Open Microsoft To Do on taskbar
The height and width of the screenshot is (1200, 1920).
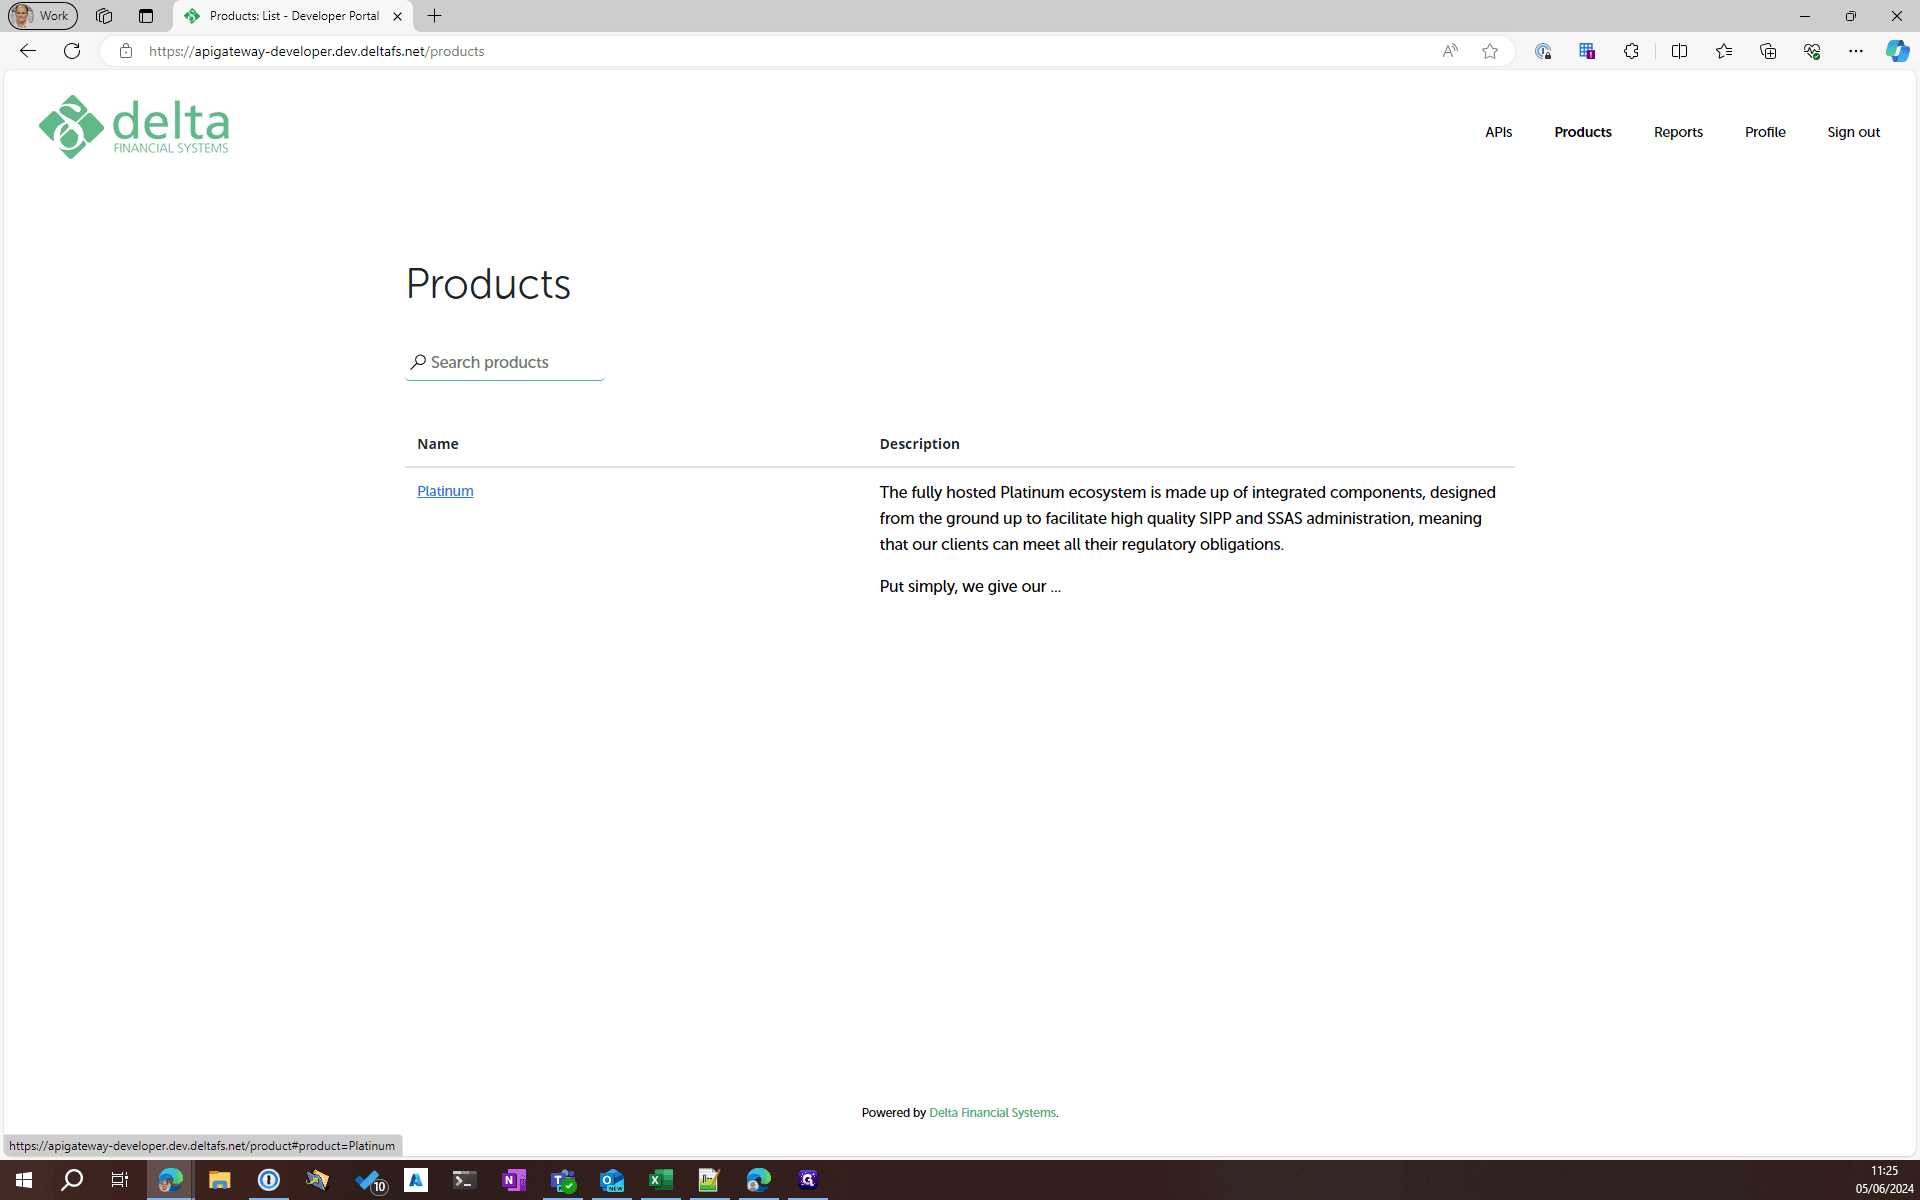pyautogui.click(x=371, y=1180)
